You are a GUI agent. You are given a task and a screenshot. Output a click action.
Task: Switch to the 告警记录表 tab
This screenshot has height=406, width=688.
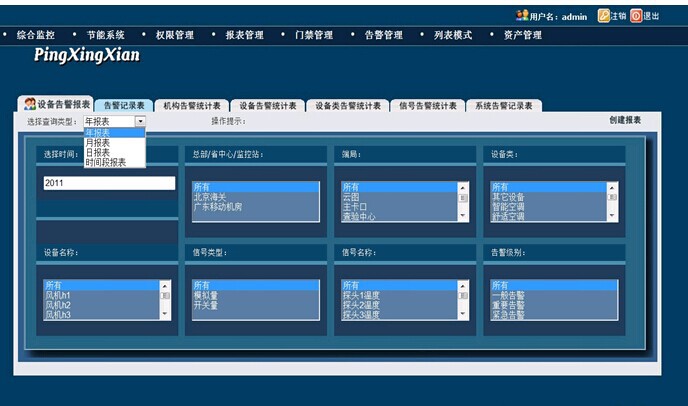[124, 105]
